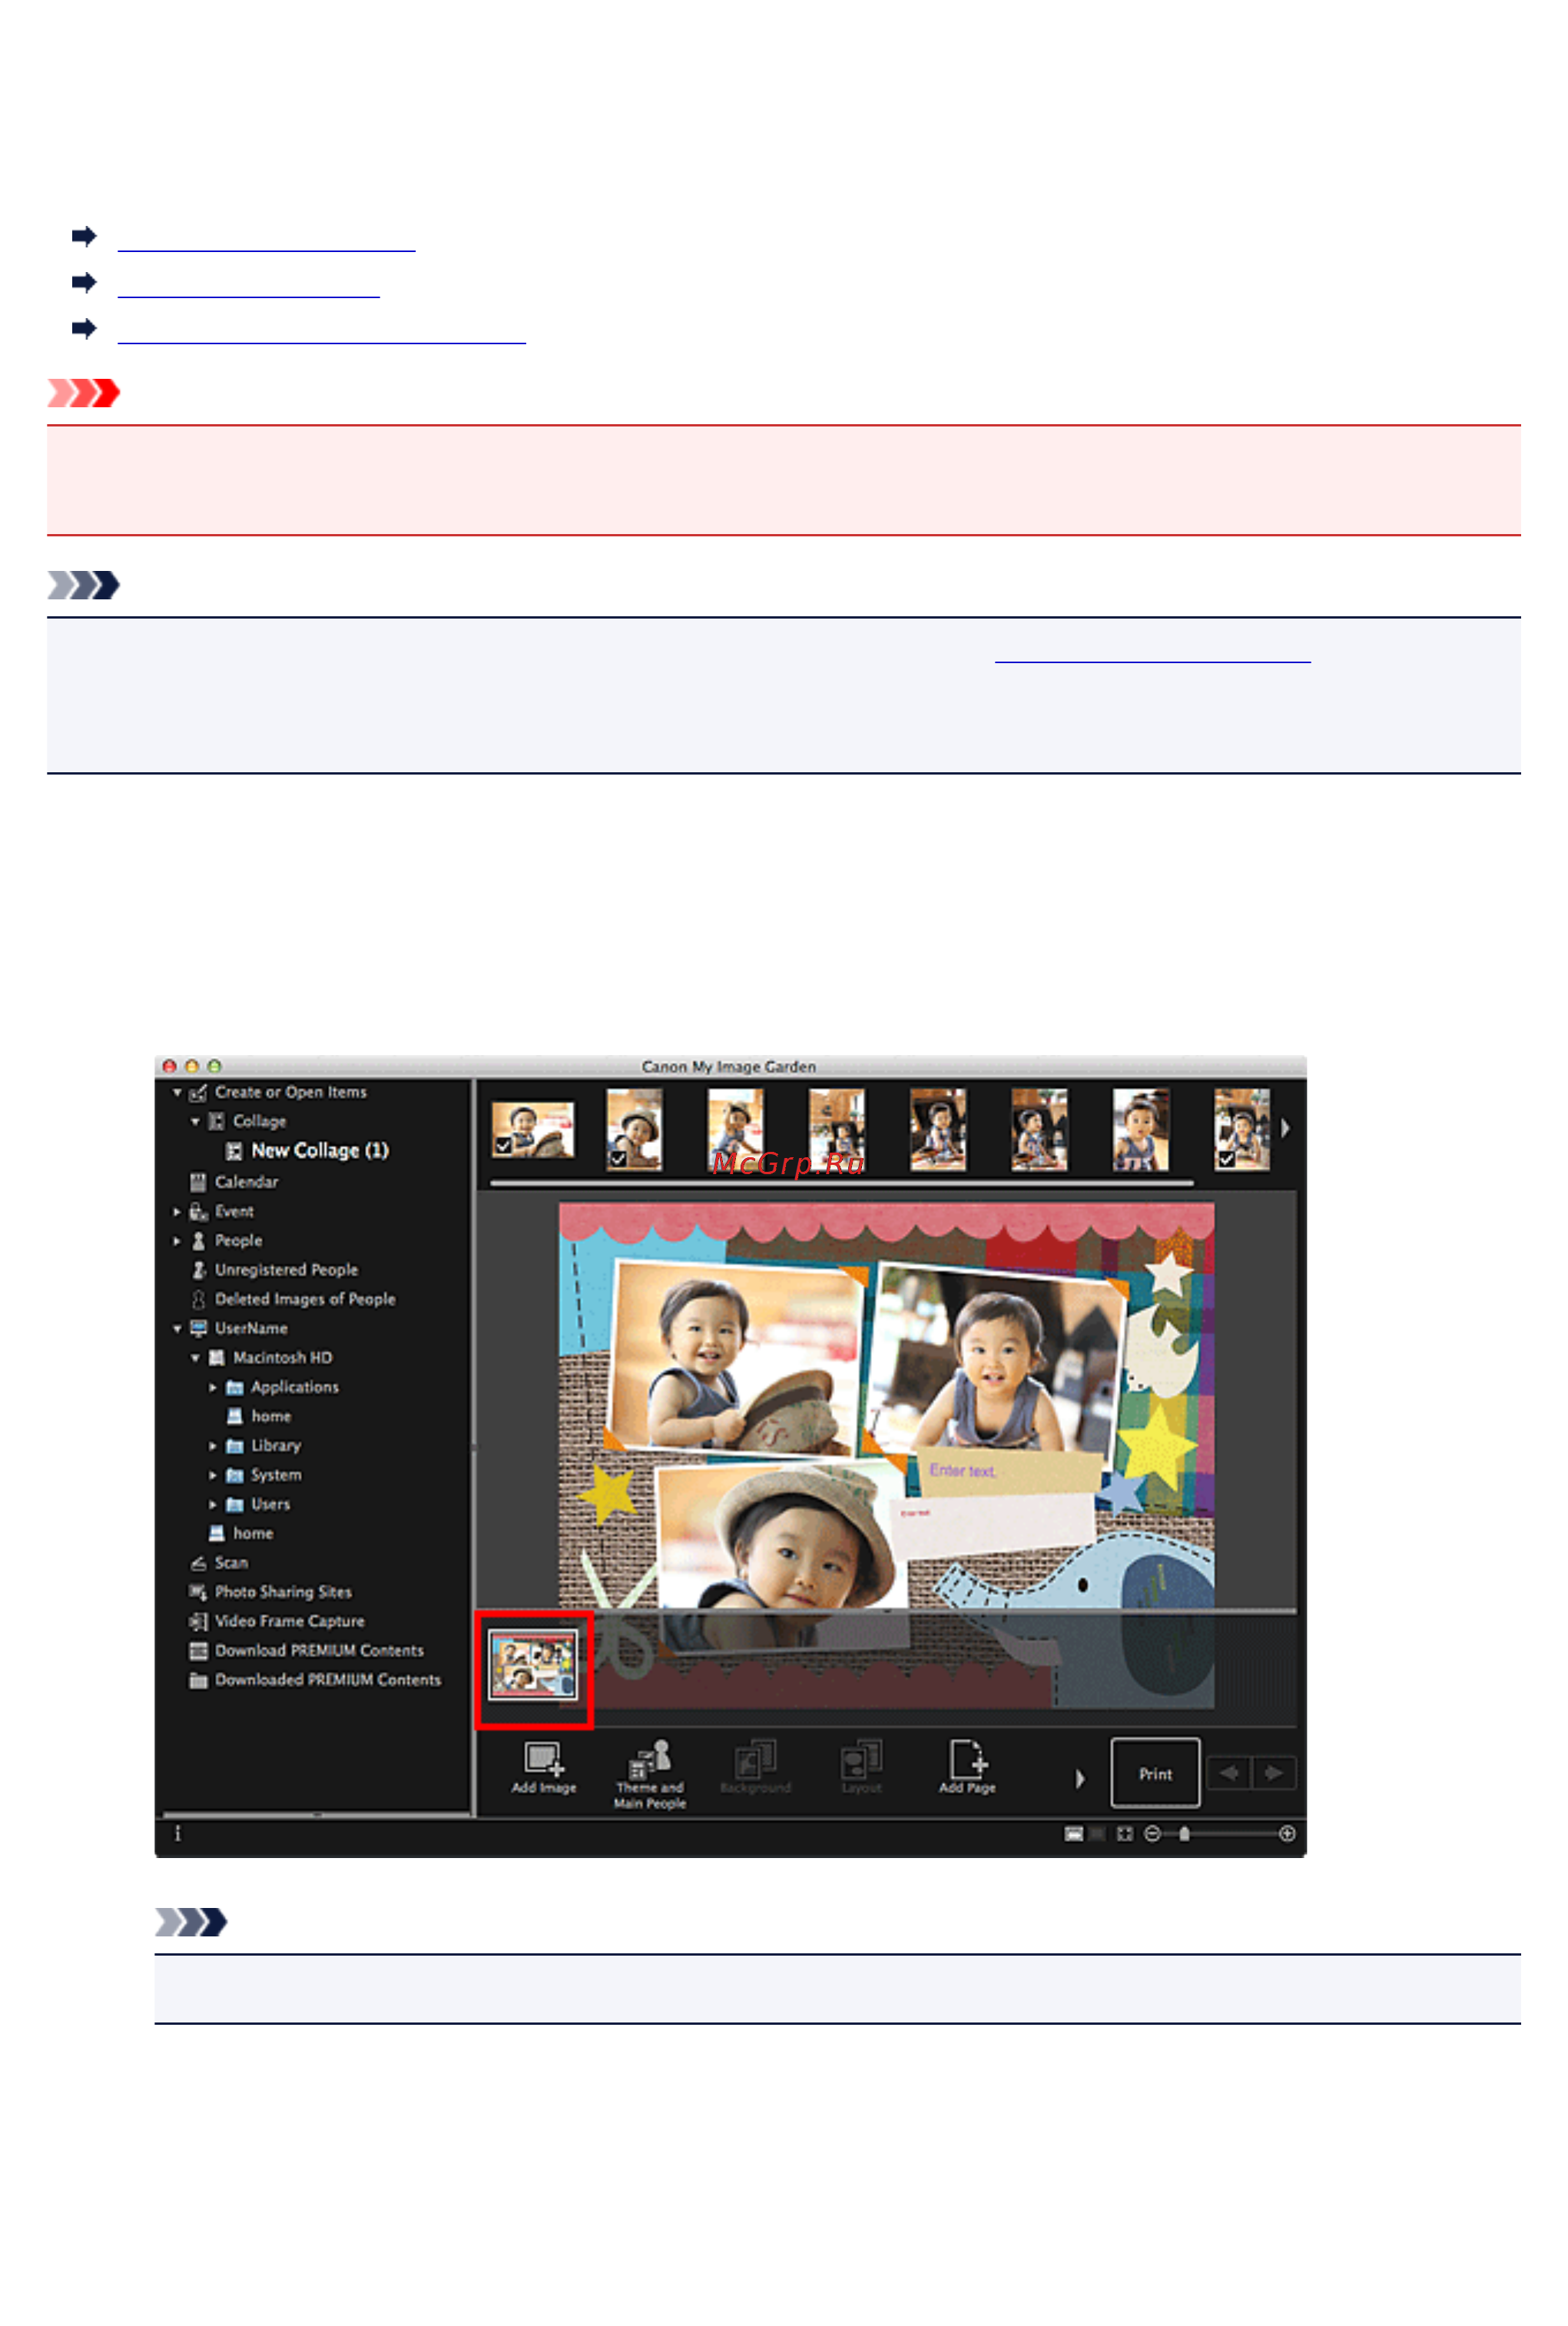Click the scrollbar under the photo thumbnails

(841, 1183)
